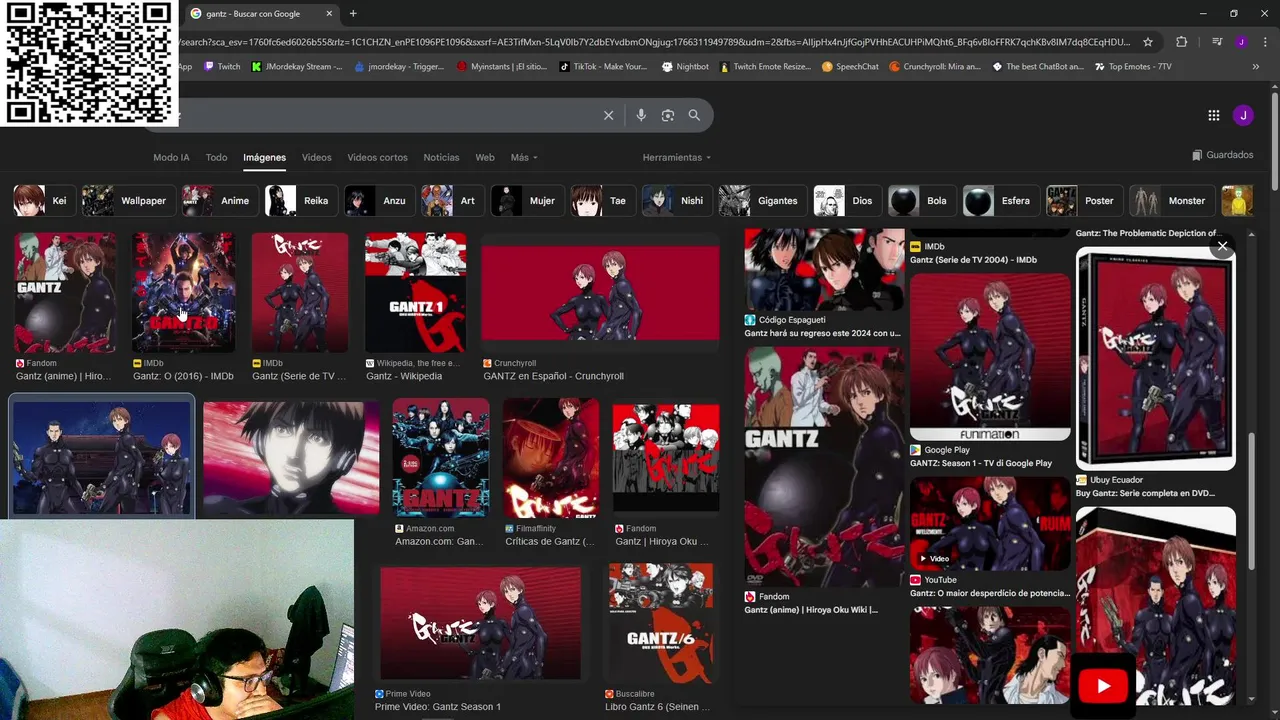Switch to Noticias tab
The image size is (1280, 720).
click(x=441, y=158)
